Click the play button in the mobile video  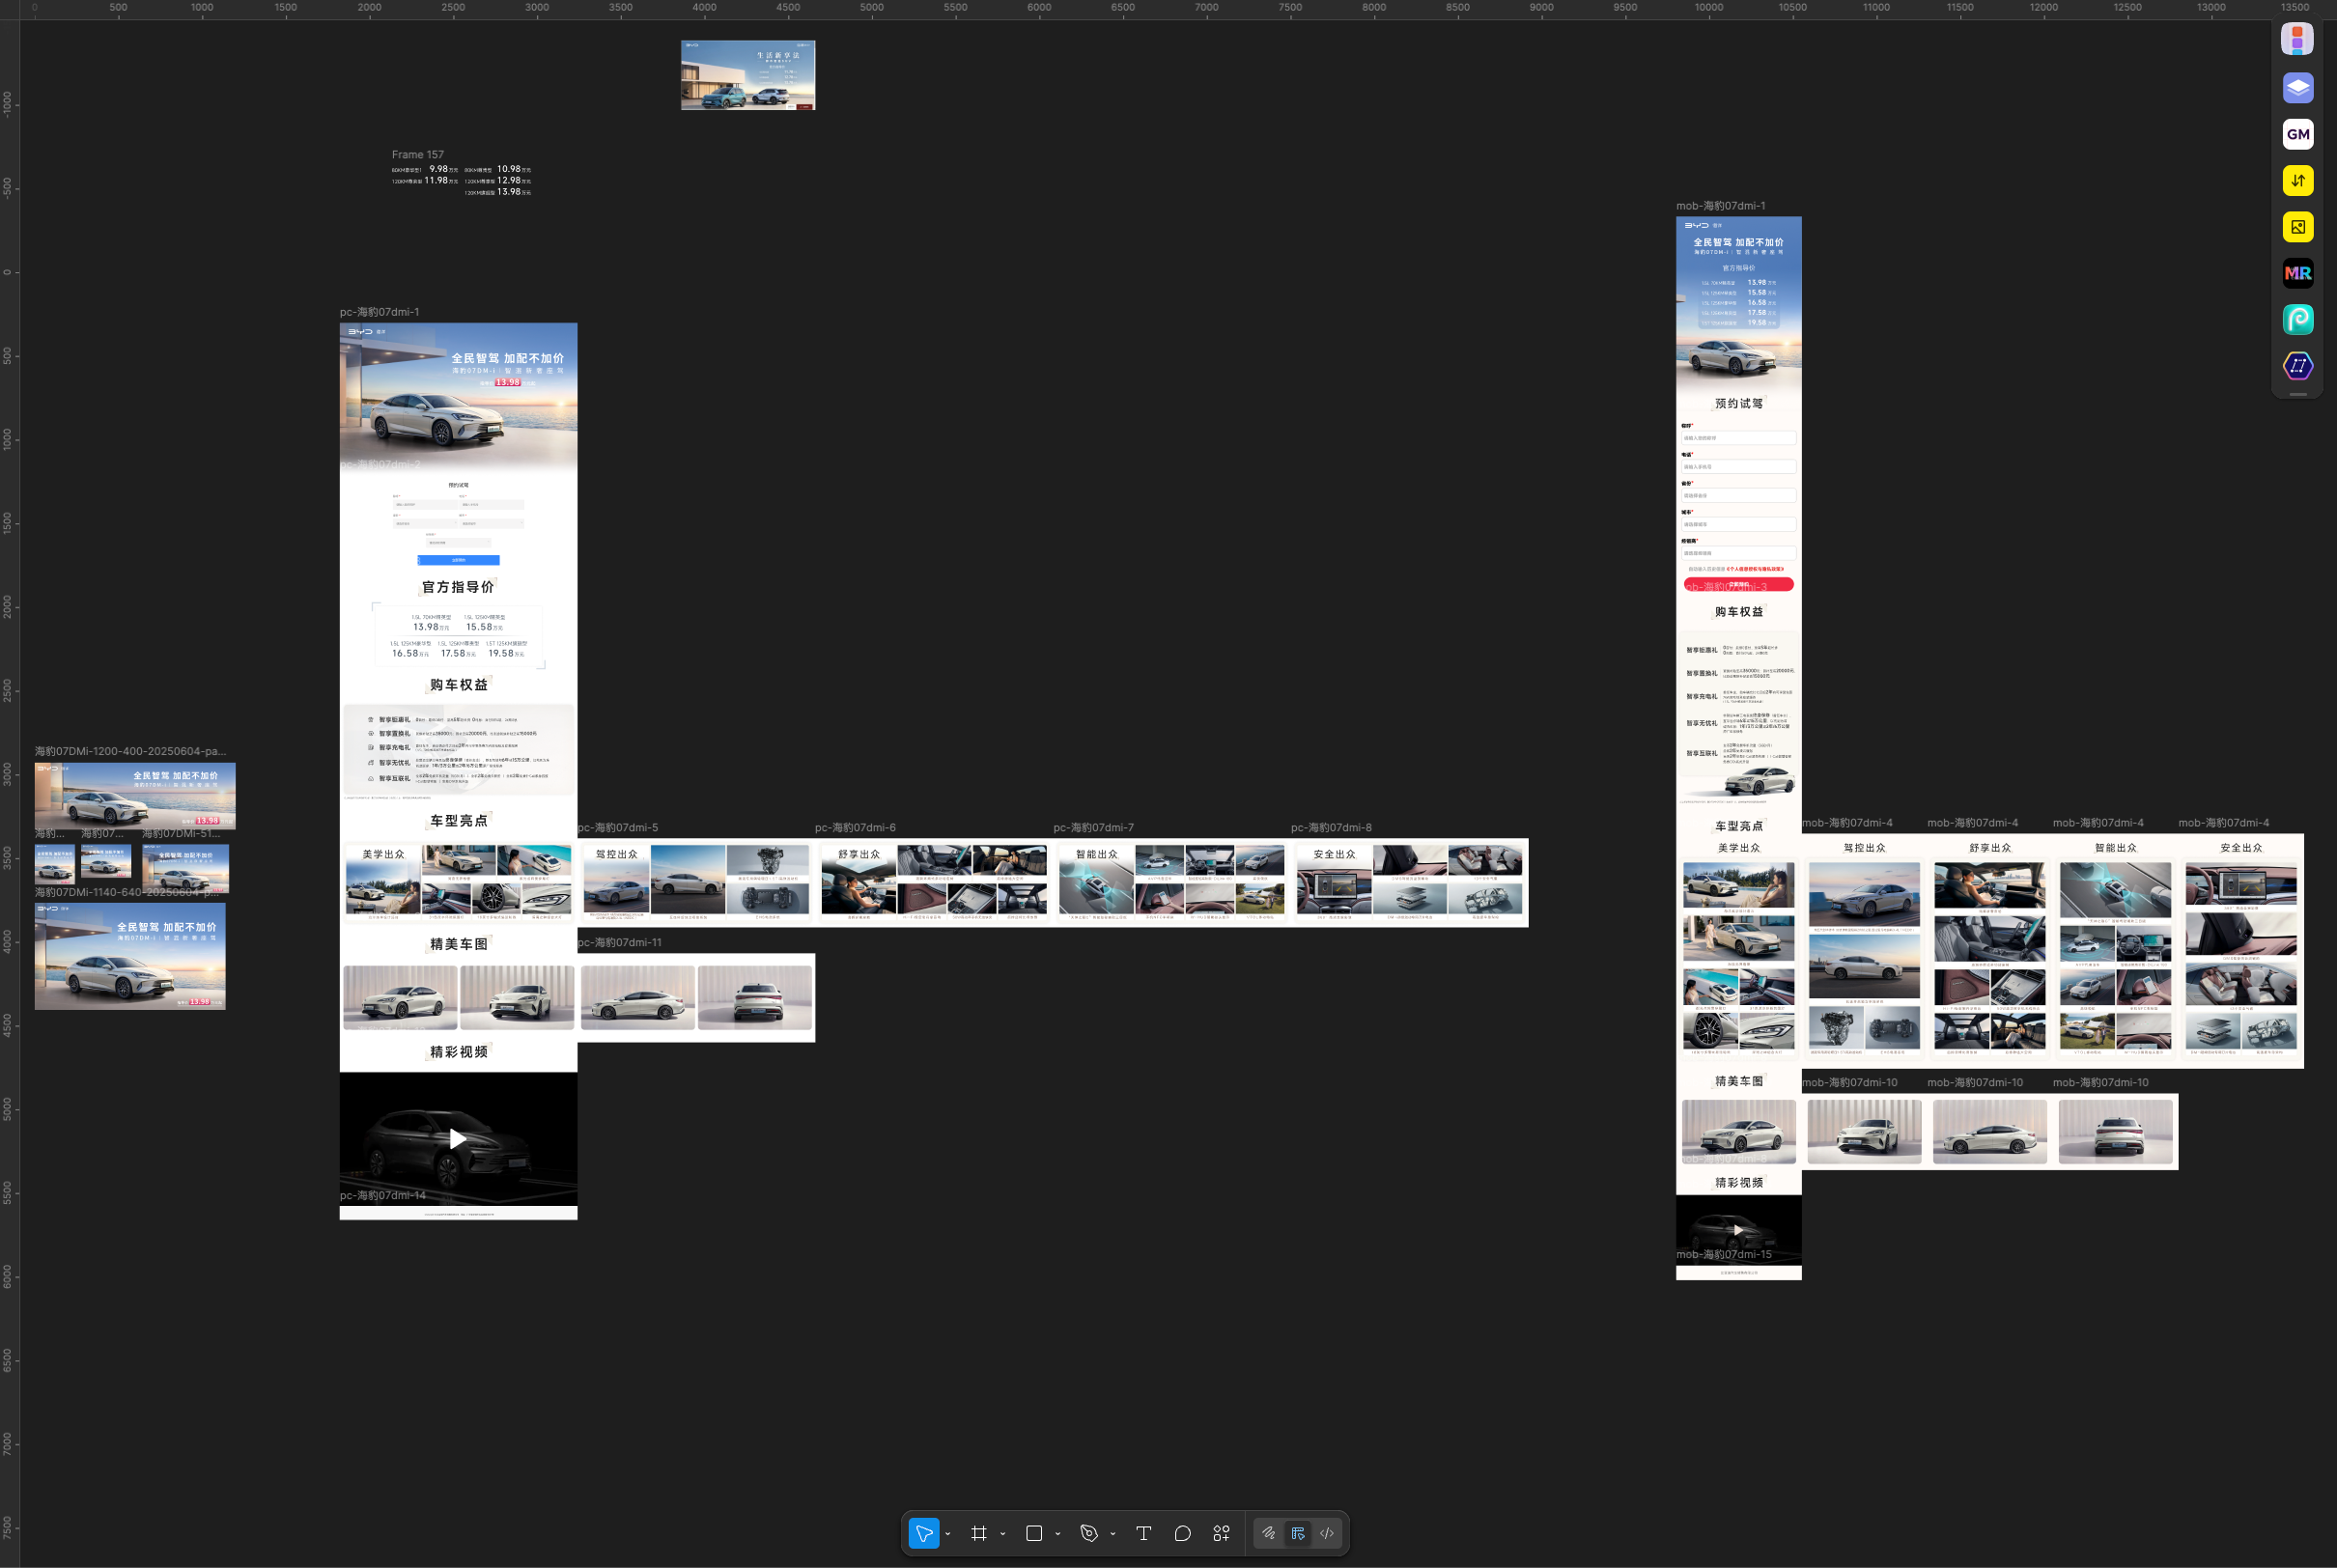coord(1739,1230)
